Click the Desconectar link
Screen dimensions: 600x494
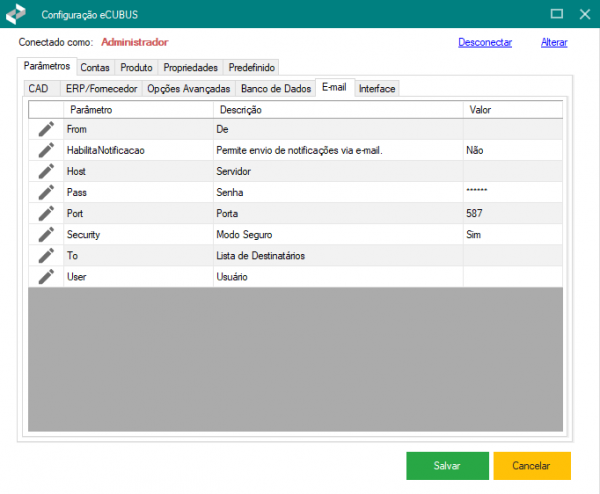[485, 42]
